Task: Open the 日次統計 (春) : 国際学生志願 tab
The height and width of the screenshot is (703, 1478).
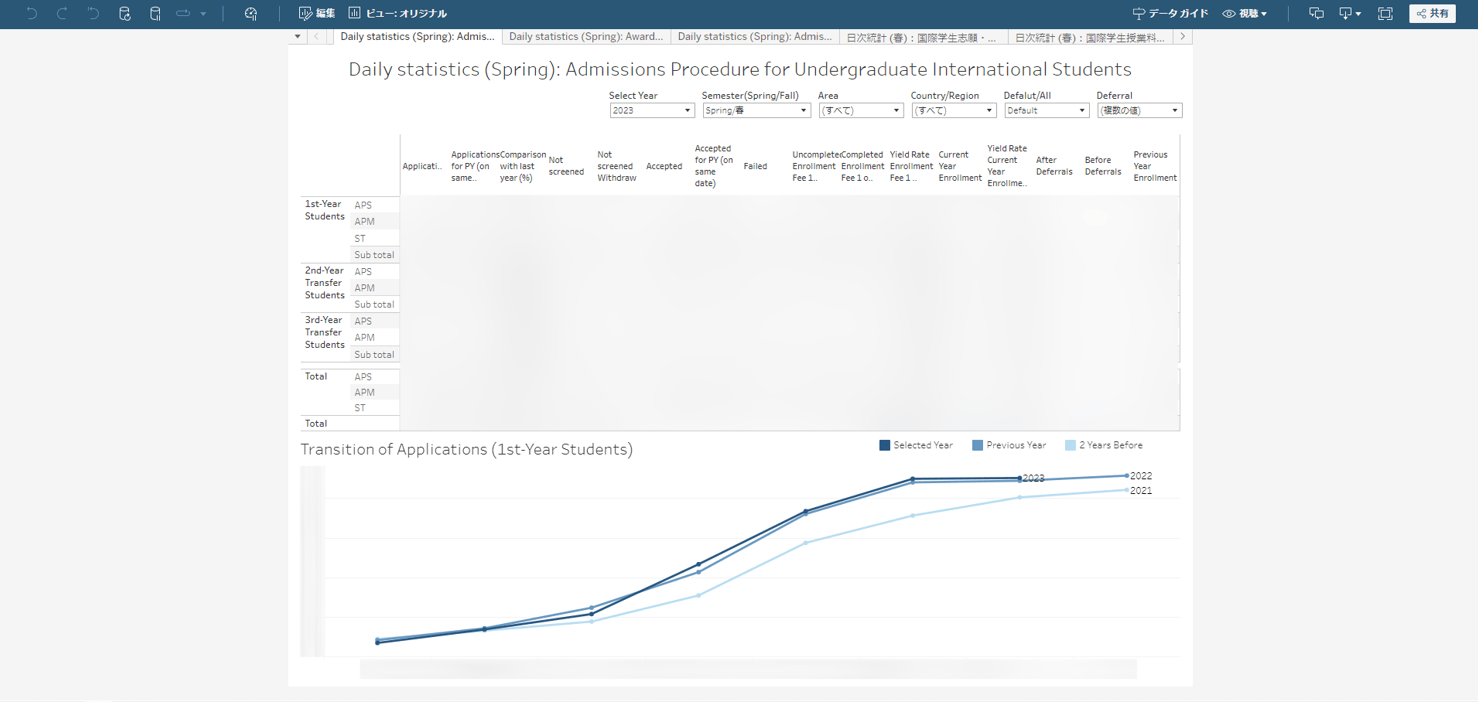Action: pyautogui.click(x=921, y=37)
